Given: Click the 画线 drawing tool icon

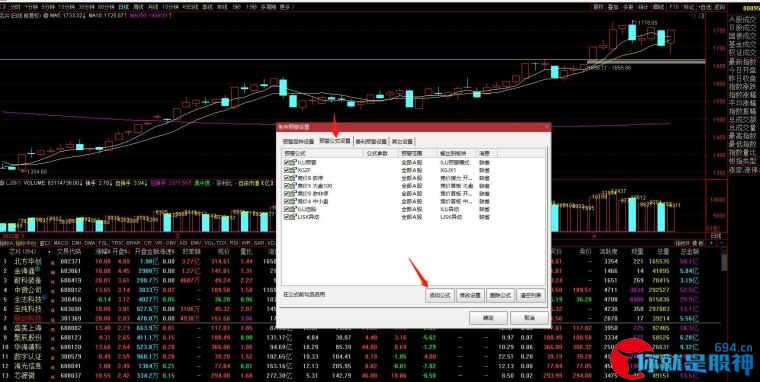Looking at the screenshot, I should click(x=658, y=7).
